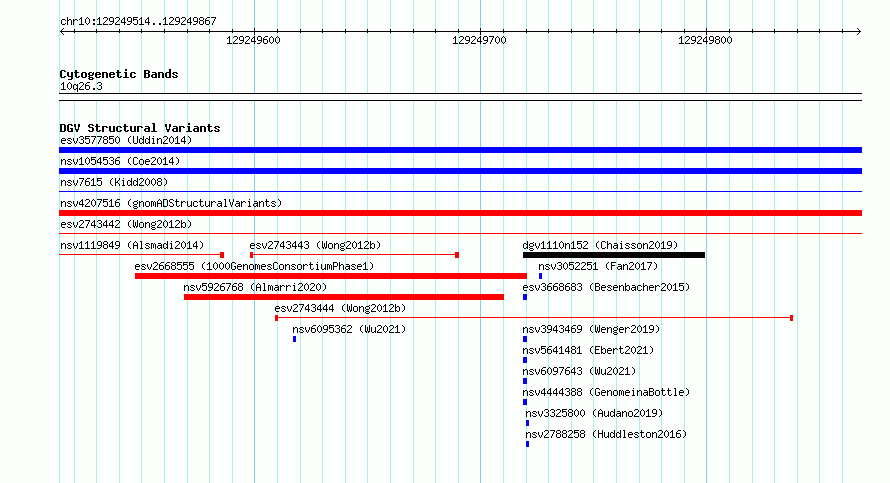This screenshot has height=483, width=890.
Task: Click the esv3577850 (Uddin2014) variant label
Action: (126, 140)
